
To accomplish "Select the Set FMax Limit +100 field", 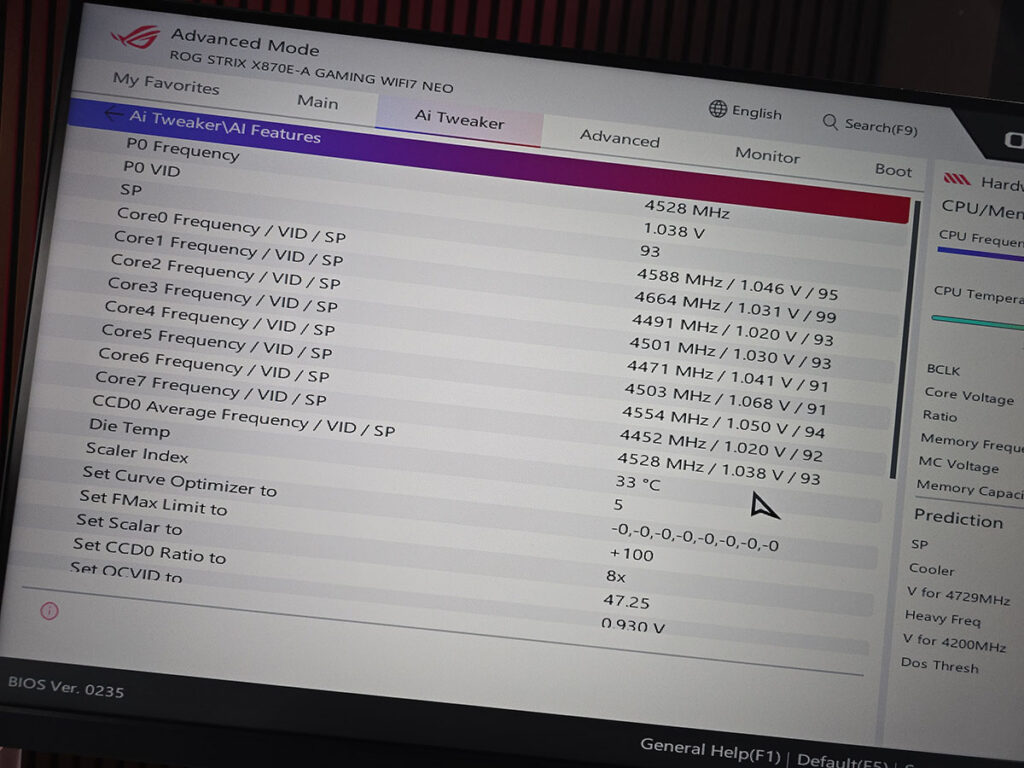I will 631,555.
